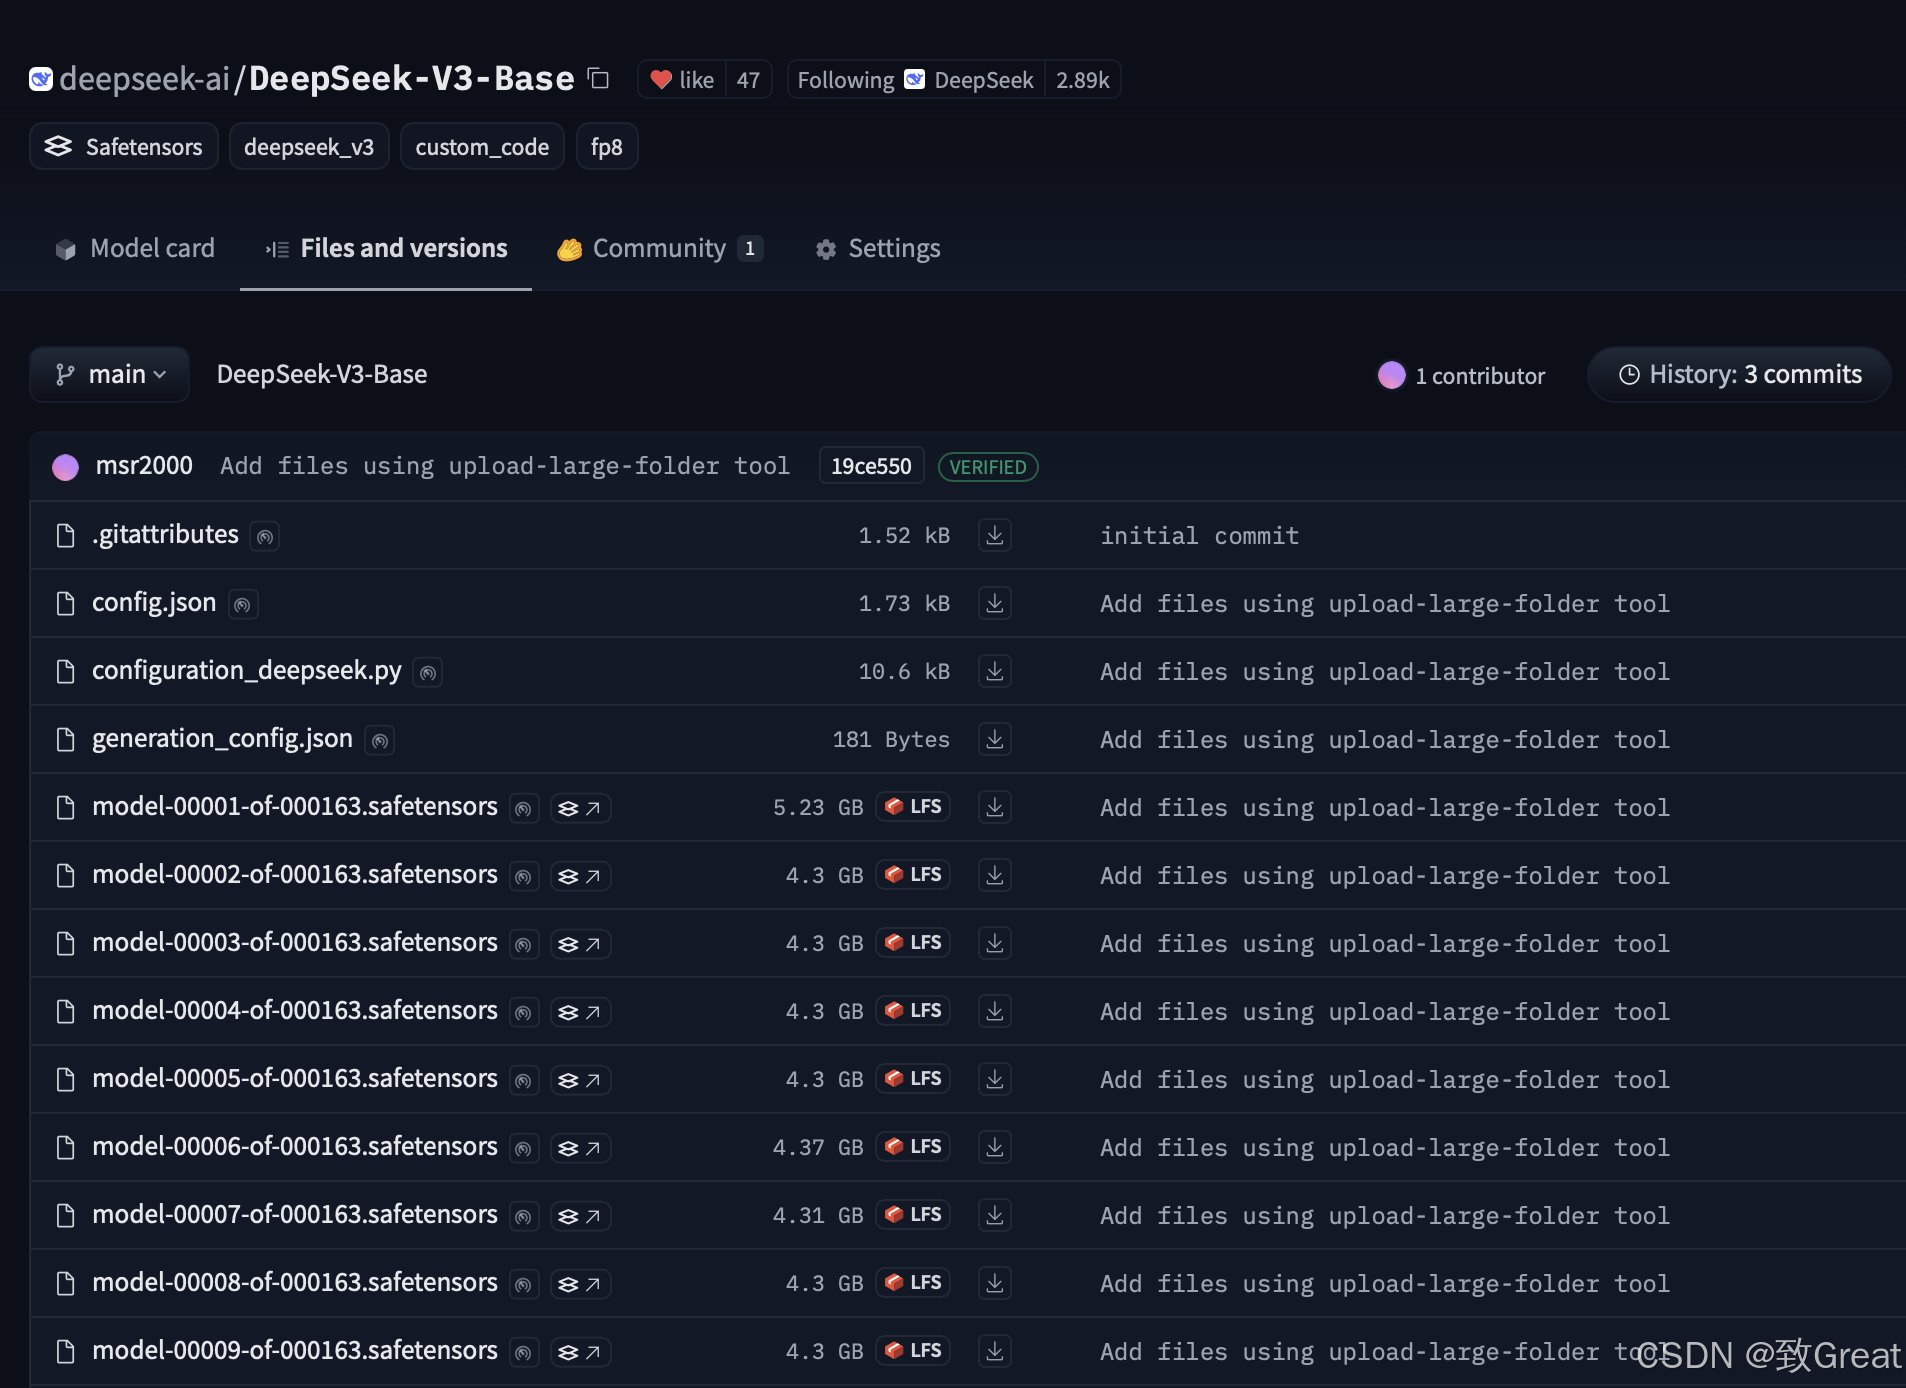The image size is (1906, 1388).
Task: Copy the model name DeepSeek-V3-Base
Action: click(x=599, y=79)
